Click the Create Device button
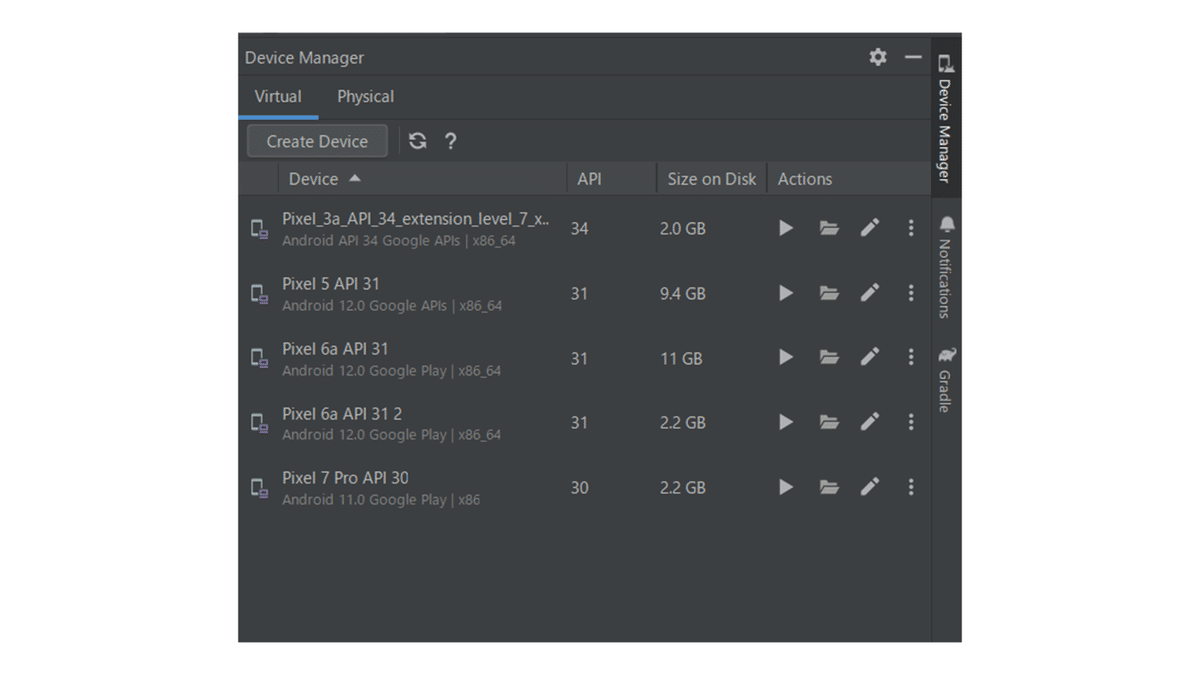1200x675 pixels. click(x=317, y=141)
